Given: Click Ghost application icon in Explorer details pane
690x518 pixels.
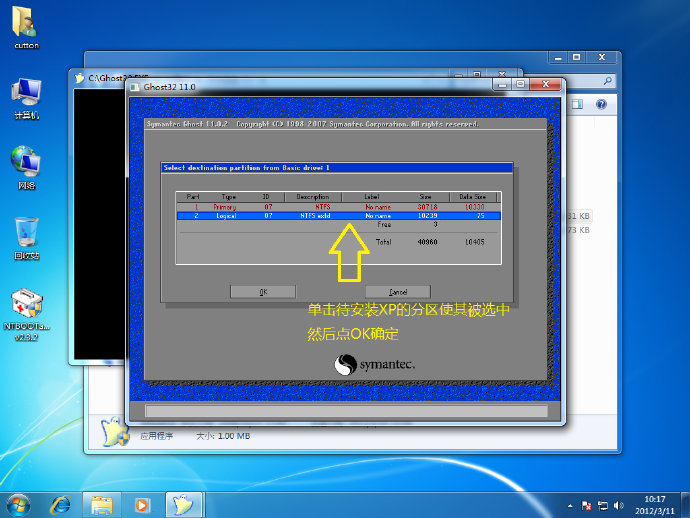Looking at the screenshot, I should coord(114,432).
